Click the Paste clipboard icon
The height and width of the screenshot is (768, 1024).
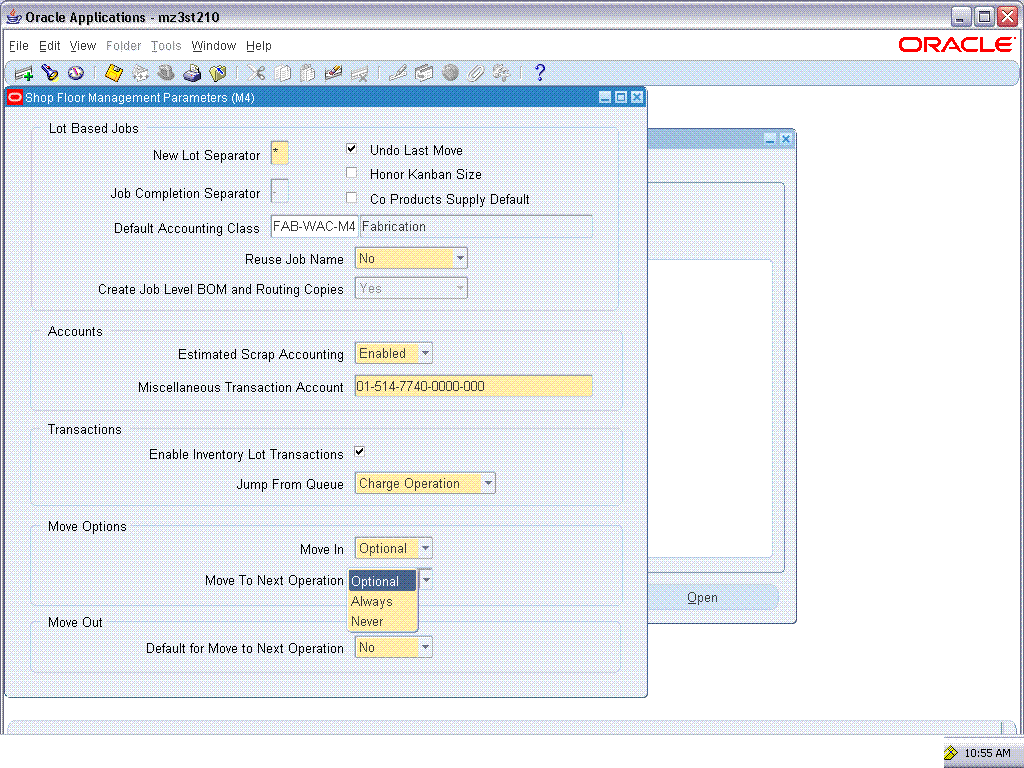pyautogui.click(x=308, y=72)
